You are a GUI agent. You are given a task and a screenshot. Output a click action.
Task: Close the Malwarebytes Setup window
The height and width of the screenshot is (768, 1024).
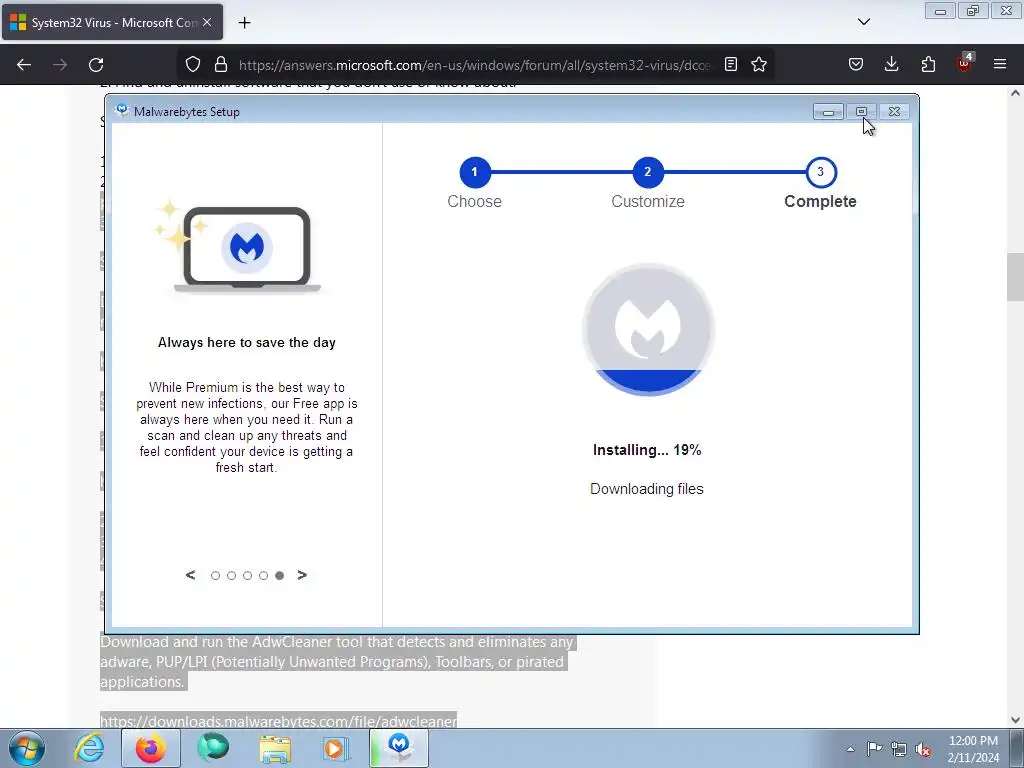[x=894, y=112]
